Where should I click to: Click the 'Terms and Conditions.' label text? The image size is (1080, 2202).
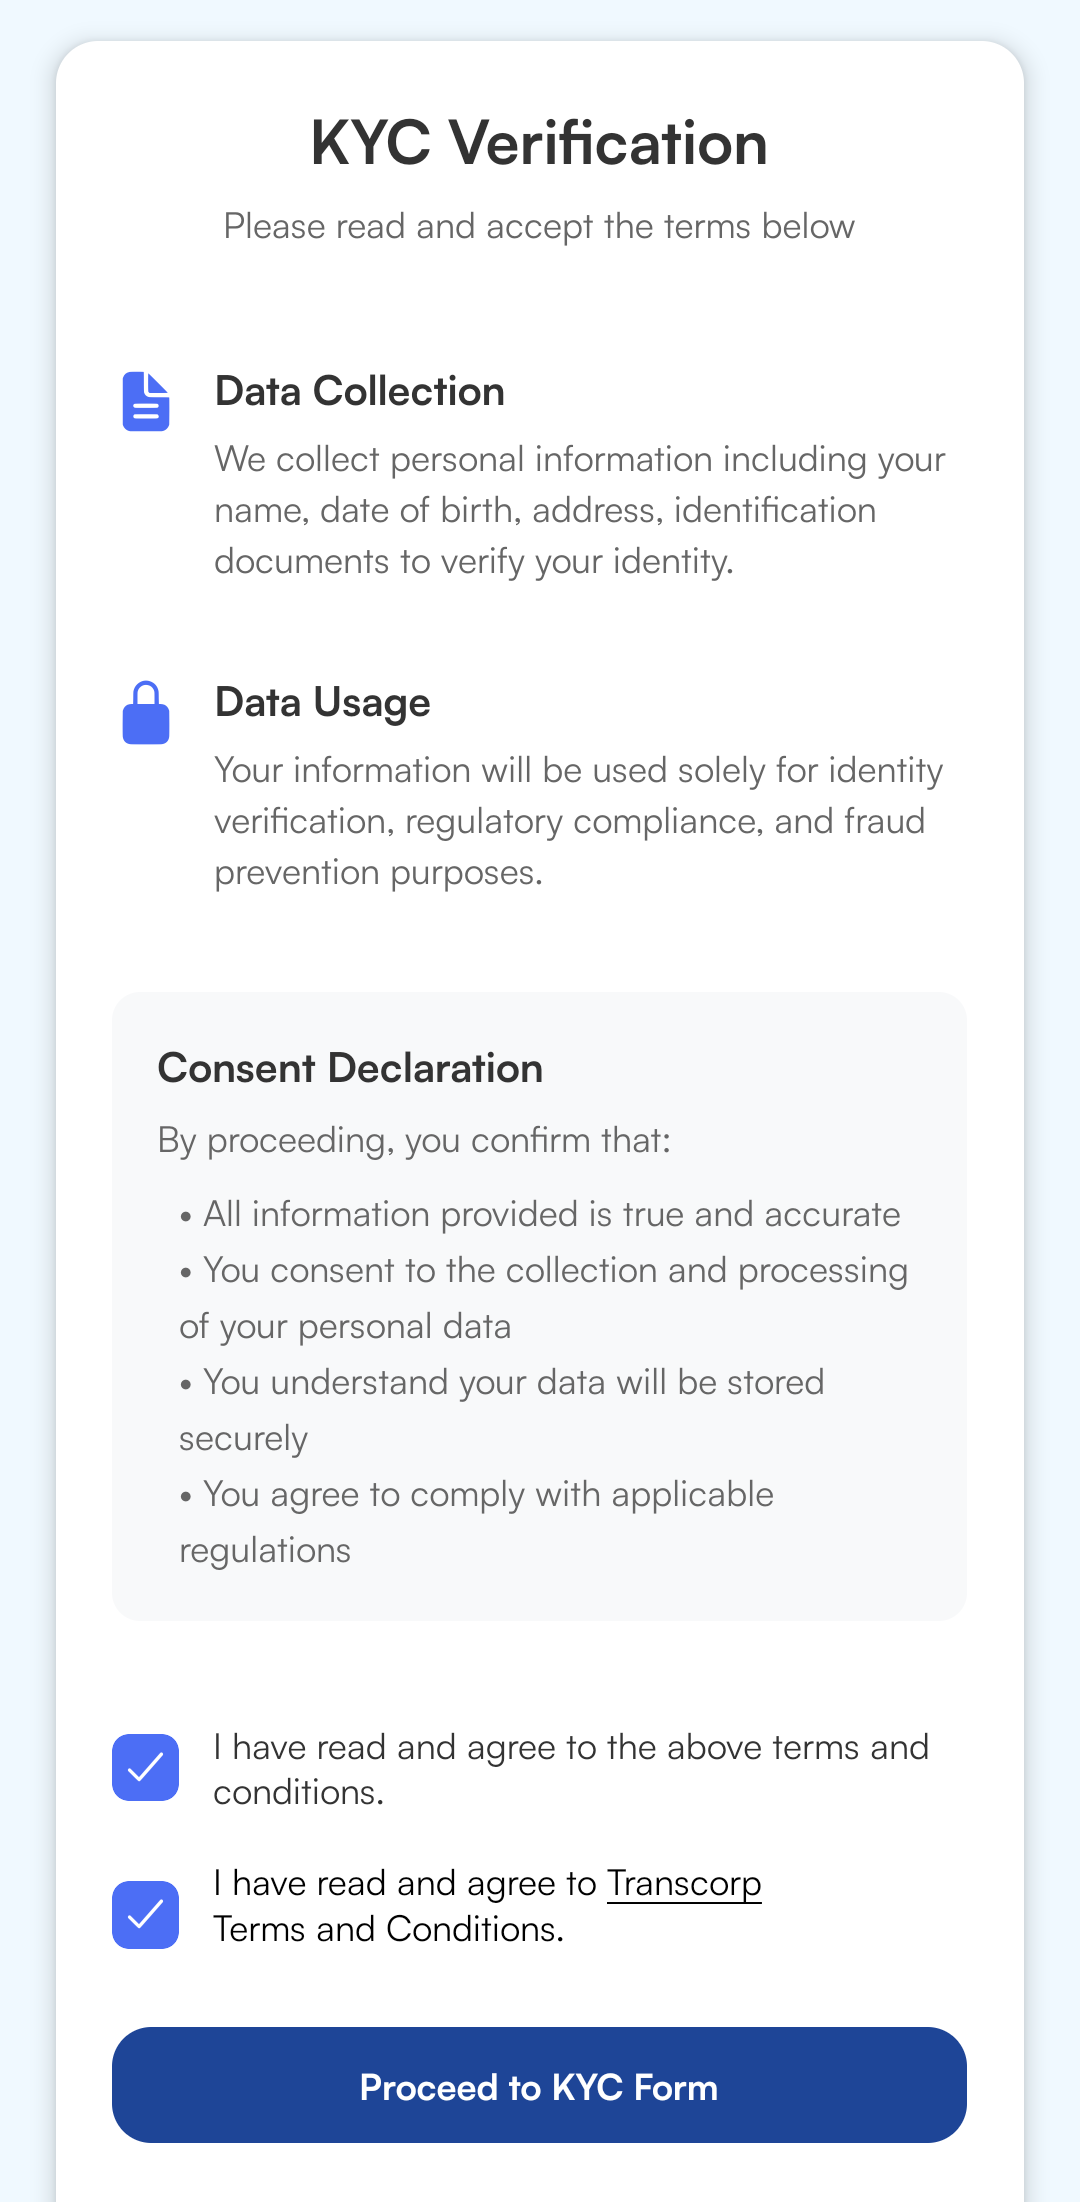(x=389, y=1929)
